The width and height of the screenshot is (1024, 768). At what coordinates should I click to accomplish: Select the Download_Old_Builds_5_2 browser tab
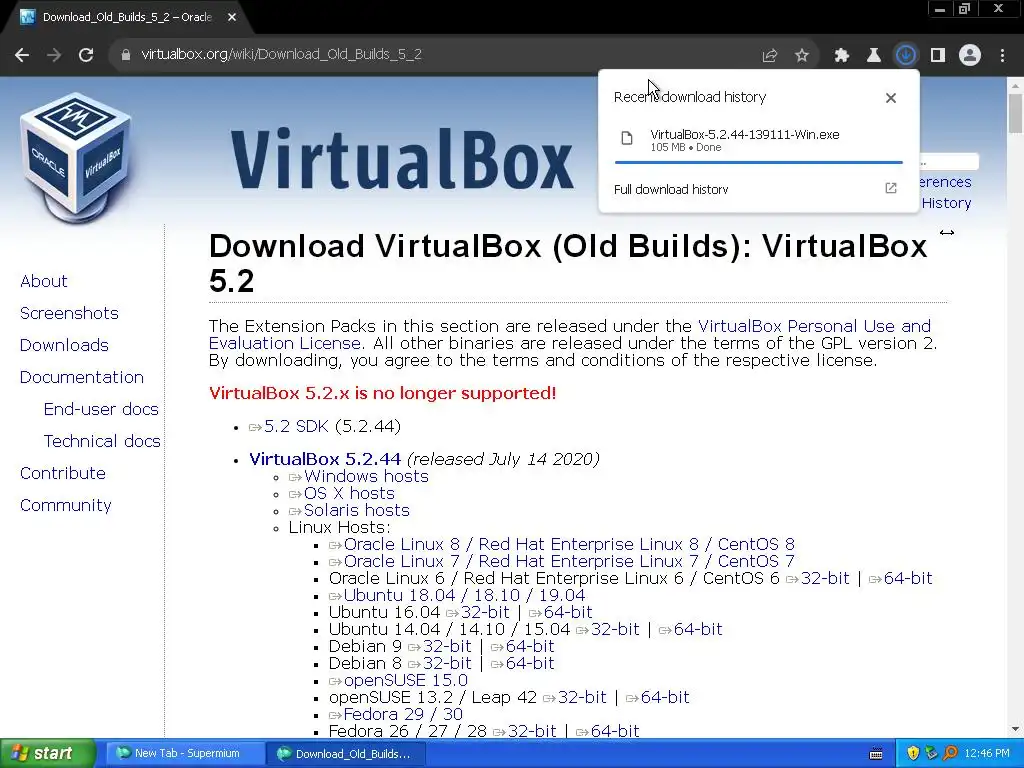(127, 17)
